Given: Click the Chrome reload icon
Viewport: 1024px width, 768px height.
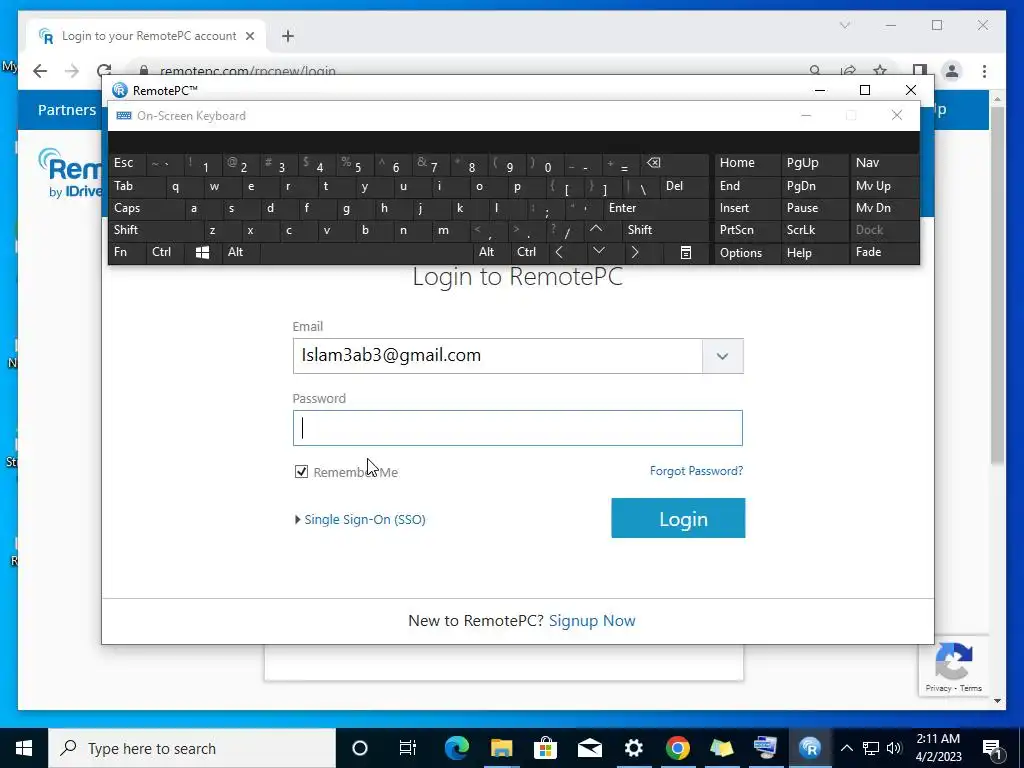Looking at the screenshot, I should click(104, 71).
